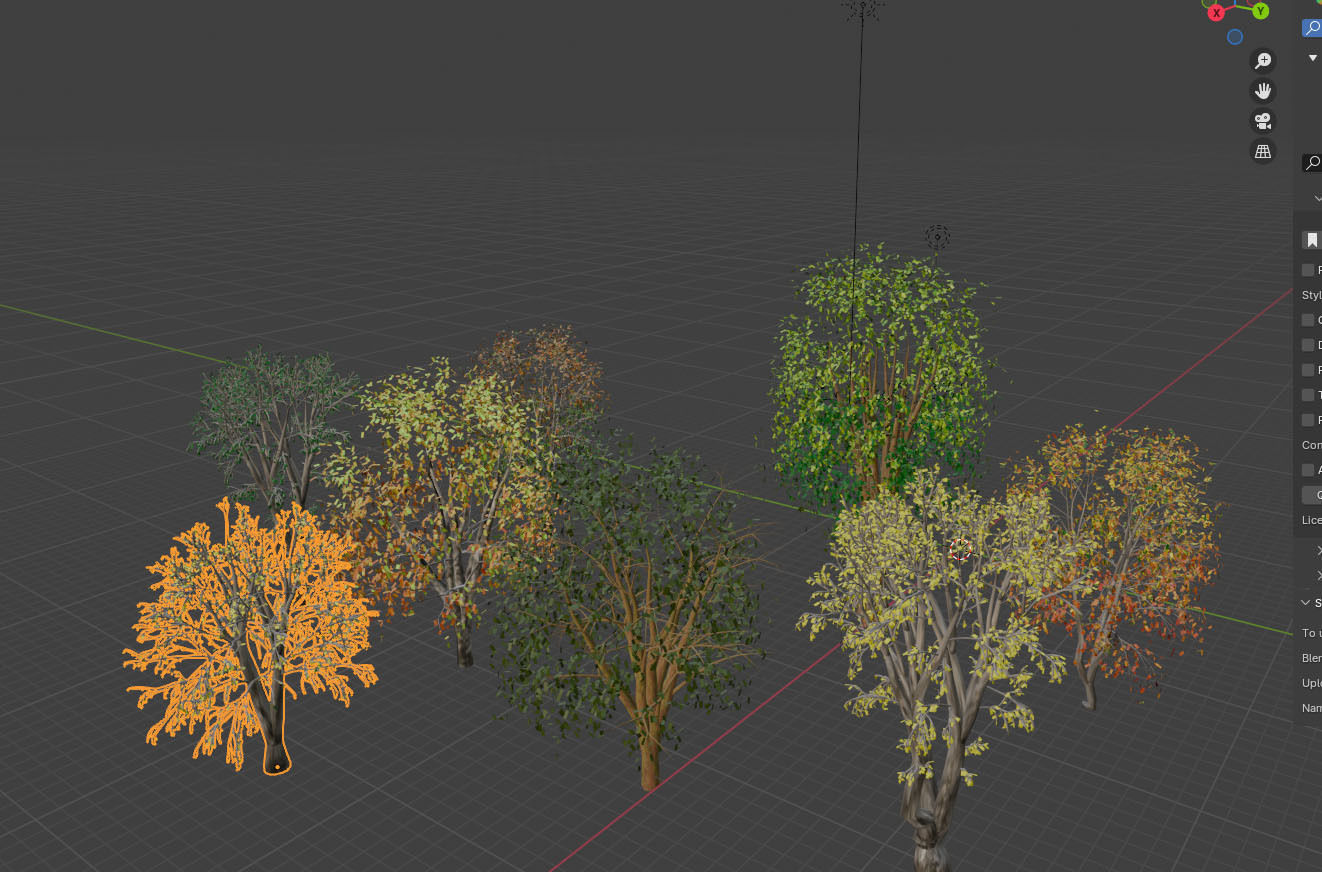Click the pan view hand icon

pyautogui.click(x=1263, y=91)
